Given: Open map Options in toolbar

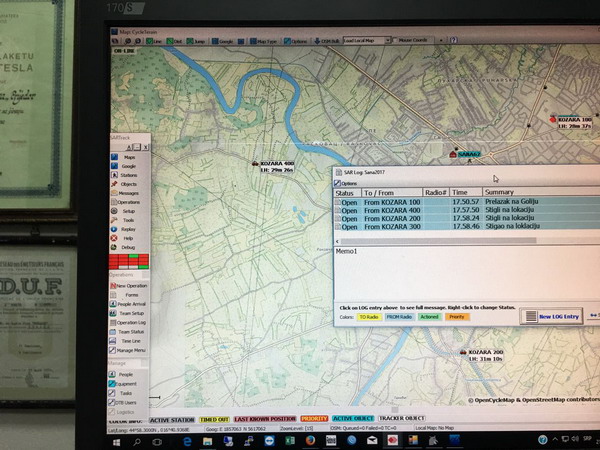Looking at the screenshot, I should 295,41.
